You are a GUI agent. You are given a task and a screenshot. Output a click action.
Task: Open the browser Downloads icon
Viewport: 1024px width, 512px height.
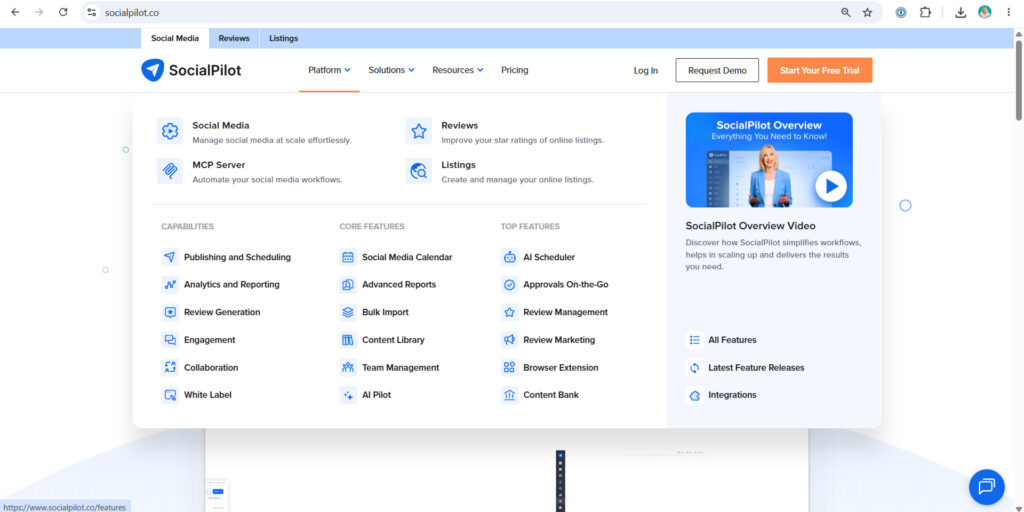[960, 12]
